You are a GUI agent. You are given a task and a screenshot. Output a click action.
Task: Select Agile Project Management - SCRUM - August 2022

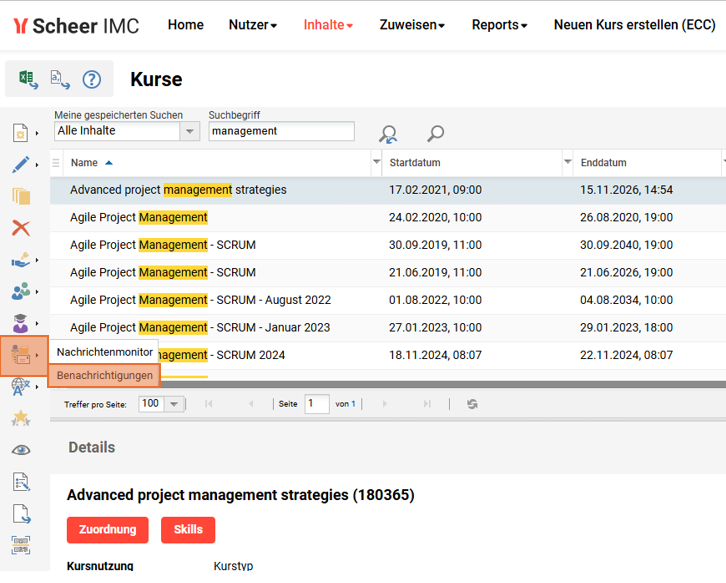point(388,300)
